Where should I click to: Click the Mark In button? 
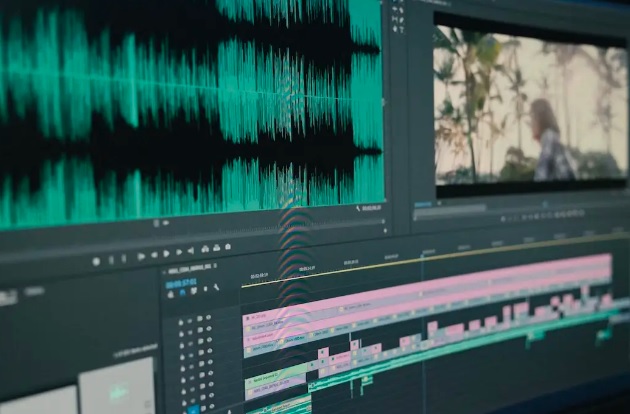coord(110,260)
